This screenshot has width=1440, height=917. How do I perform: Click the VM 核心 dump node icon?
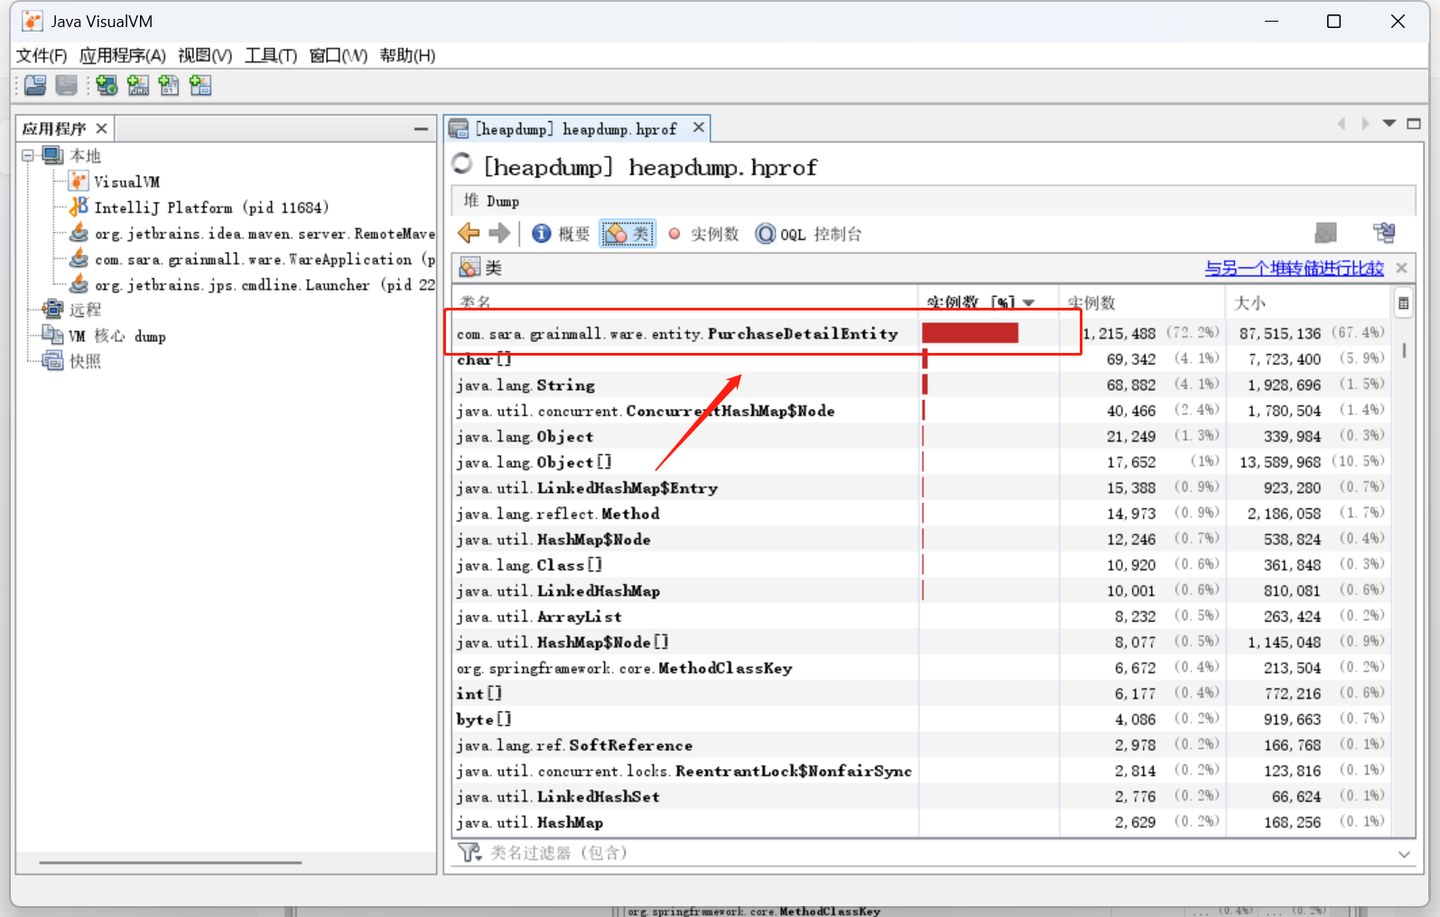click(x=53, y=335)
